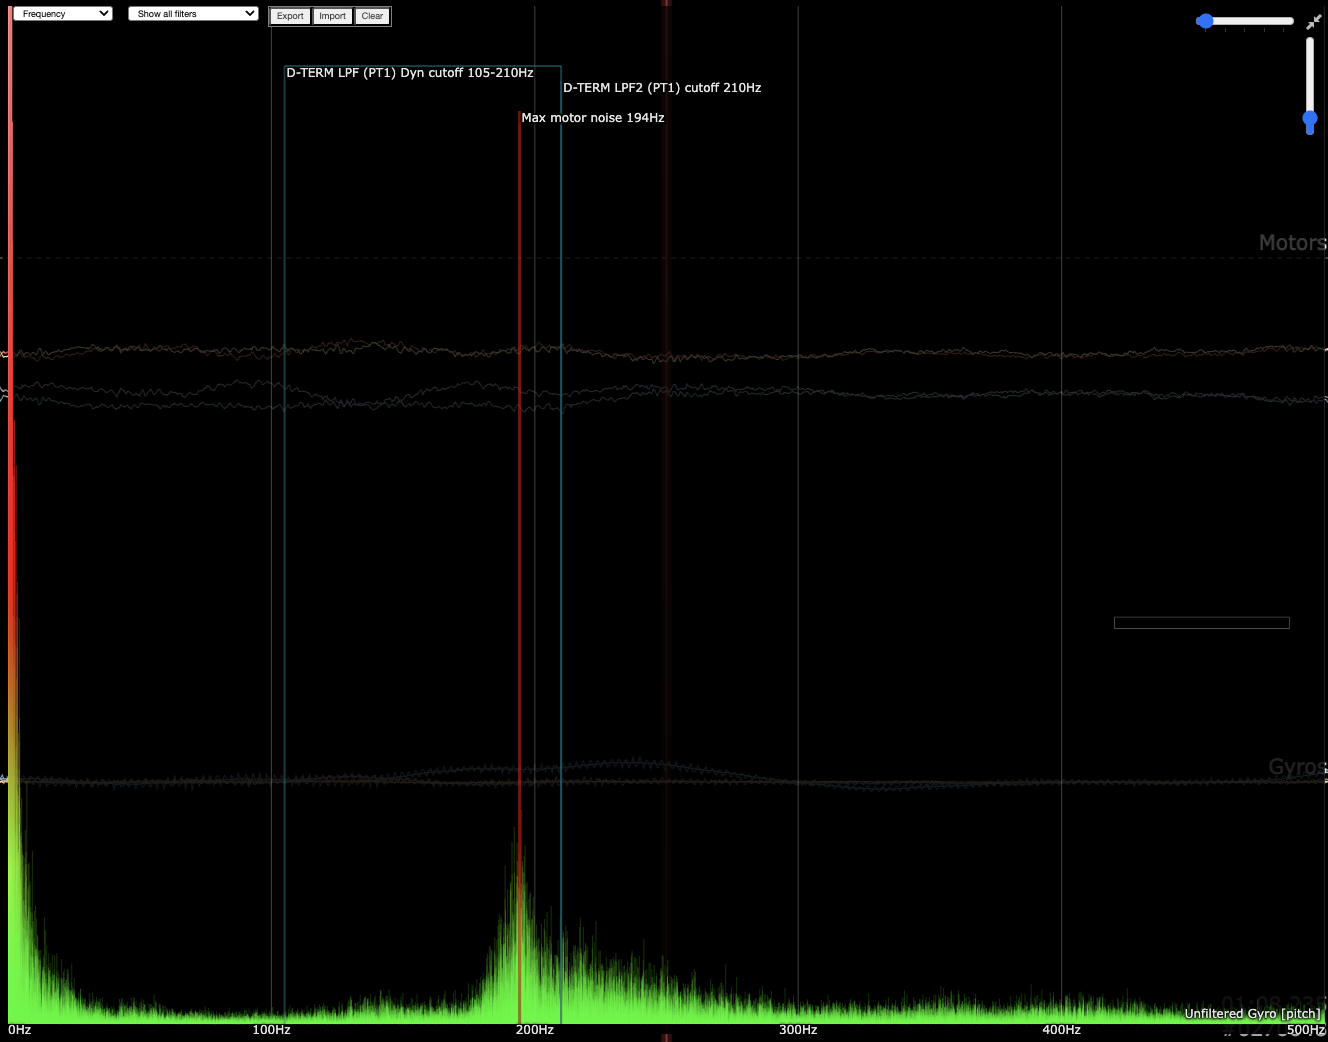Click the 200Hz axis label
The height and width of the screenshot is (1042, 1328).
click(x=535, y=1030)
